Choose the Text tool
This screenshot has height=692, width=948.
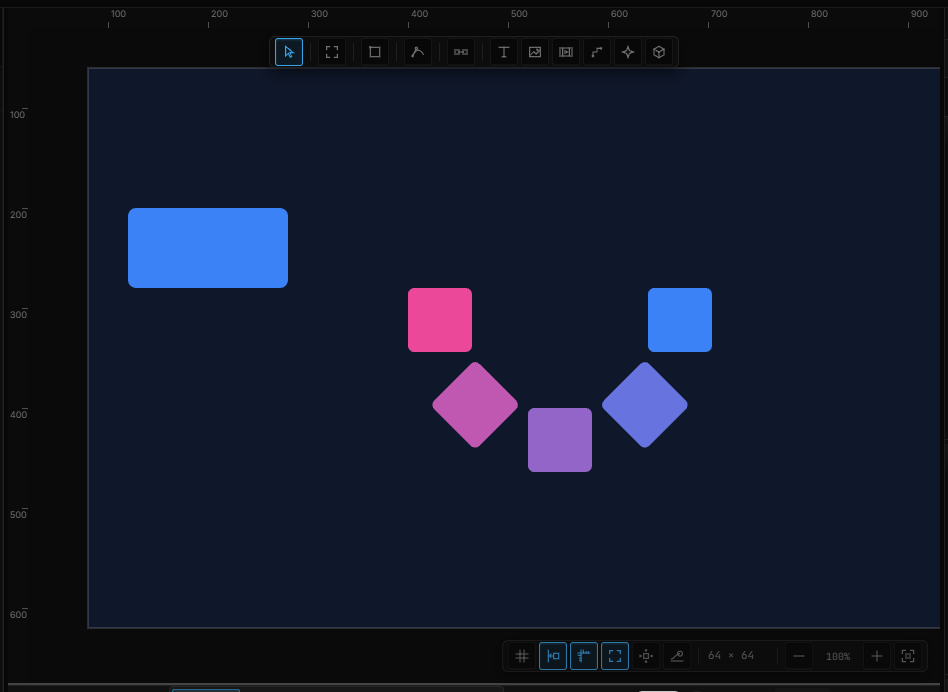coord(504,52)
